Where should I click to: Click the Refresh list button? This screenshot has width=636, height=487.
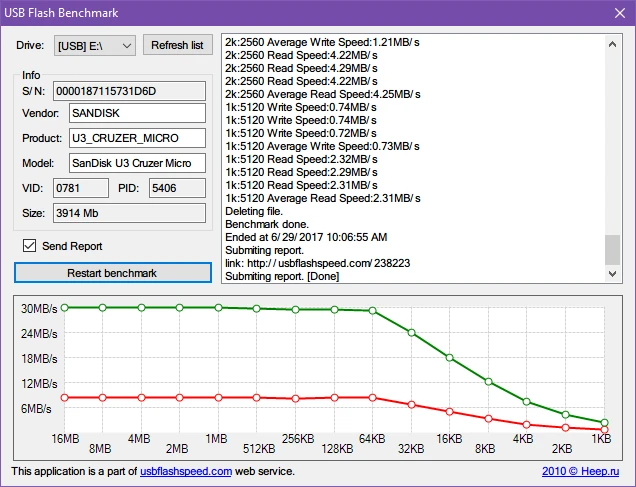177,45
